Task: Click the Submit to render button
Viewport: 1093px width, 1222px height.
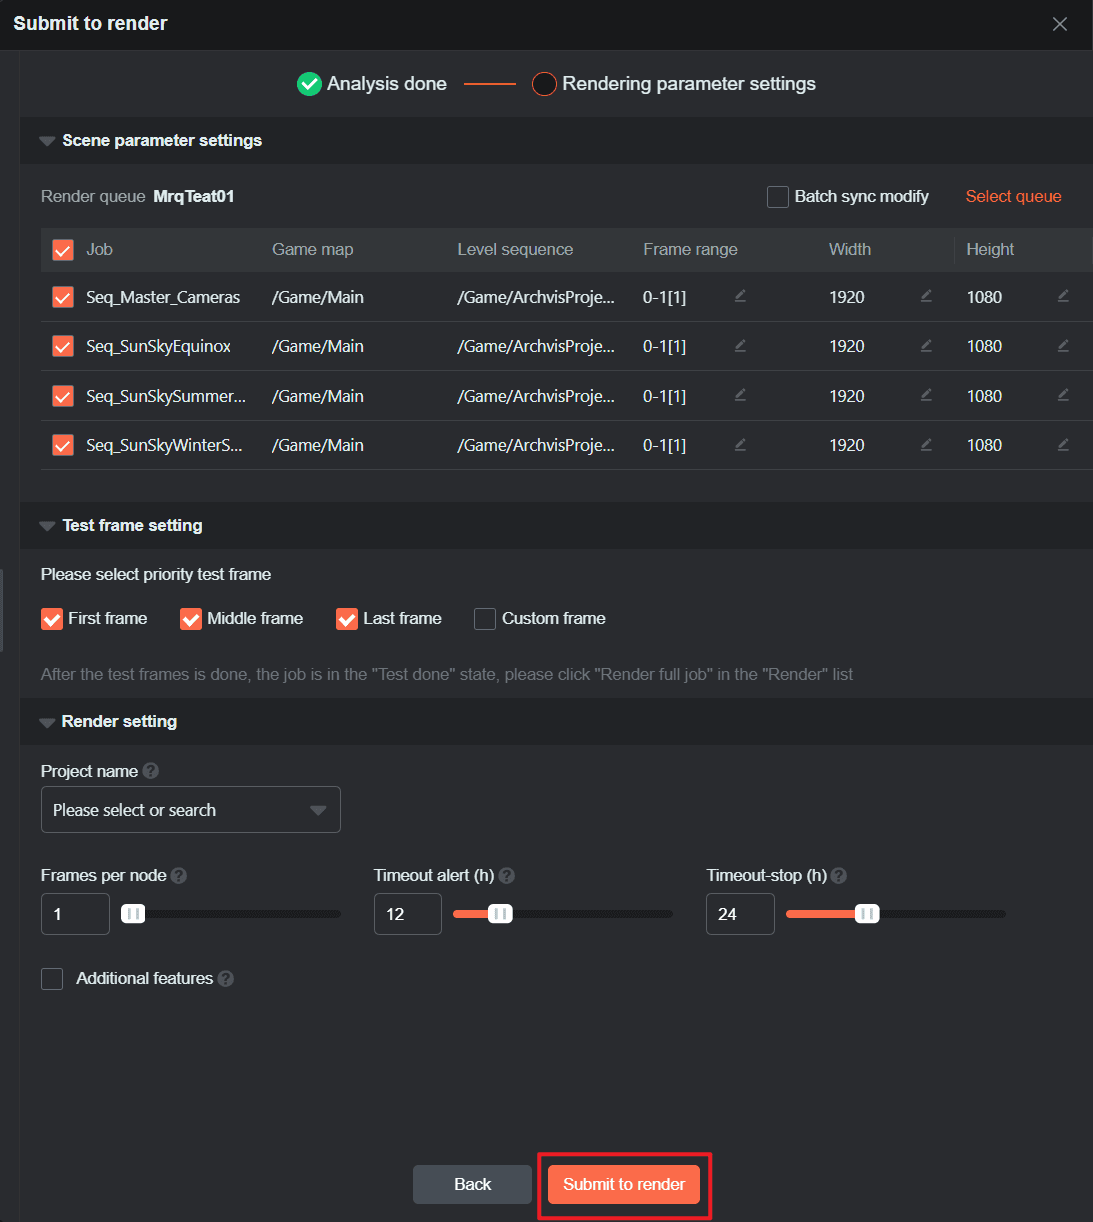Action: pyautogui.click(x=624, y=1185)
